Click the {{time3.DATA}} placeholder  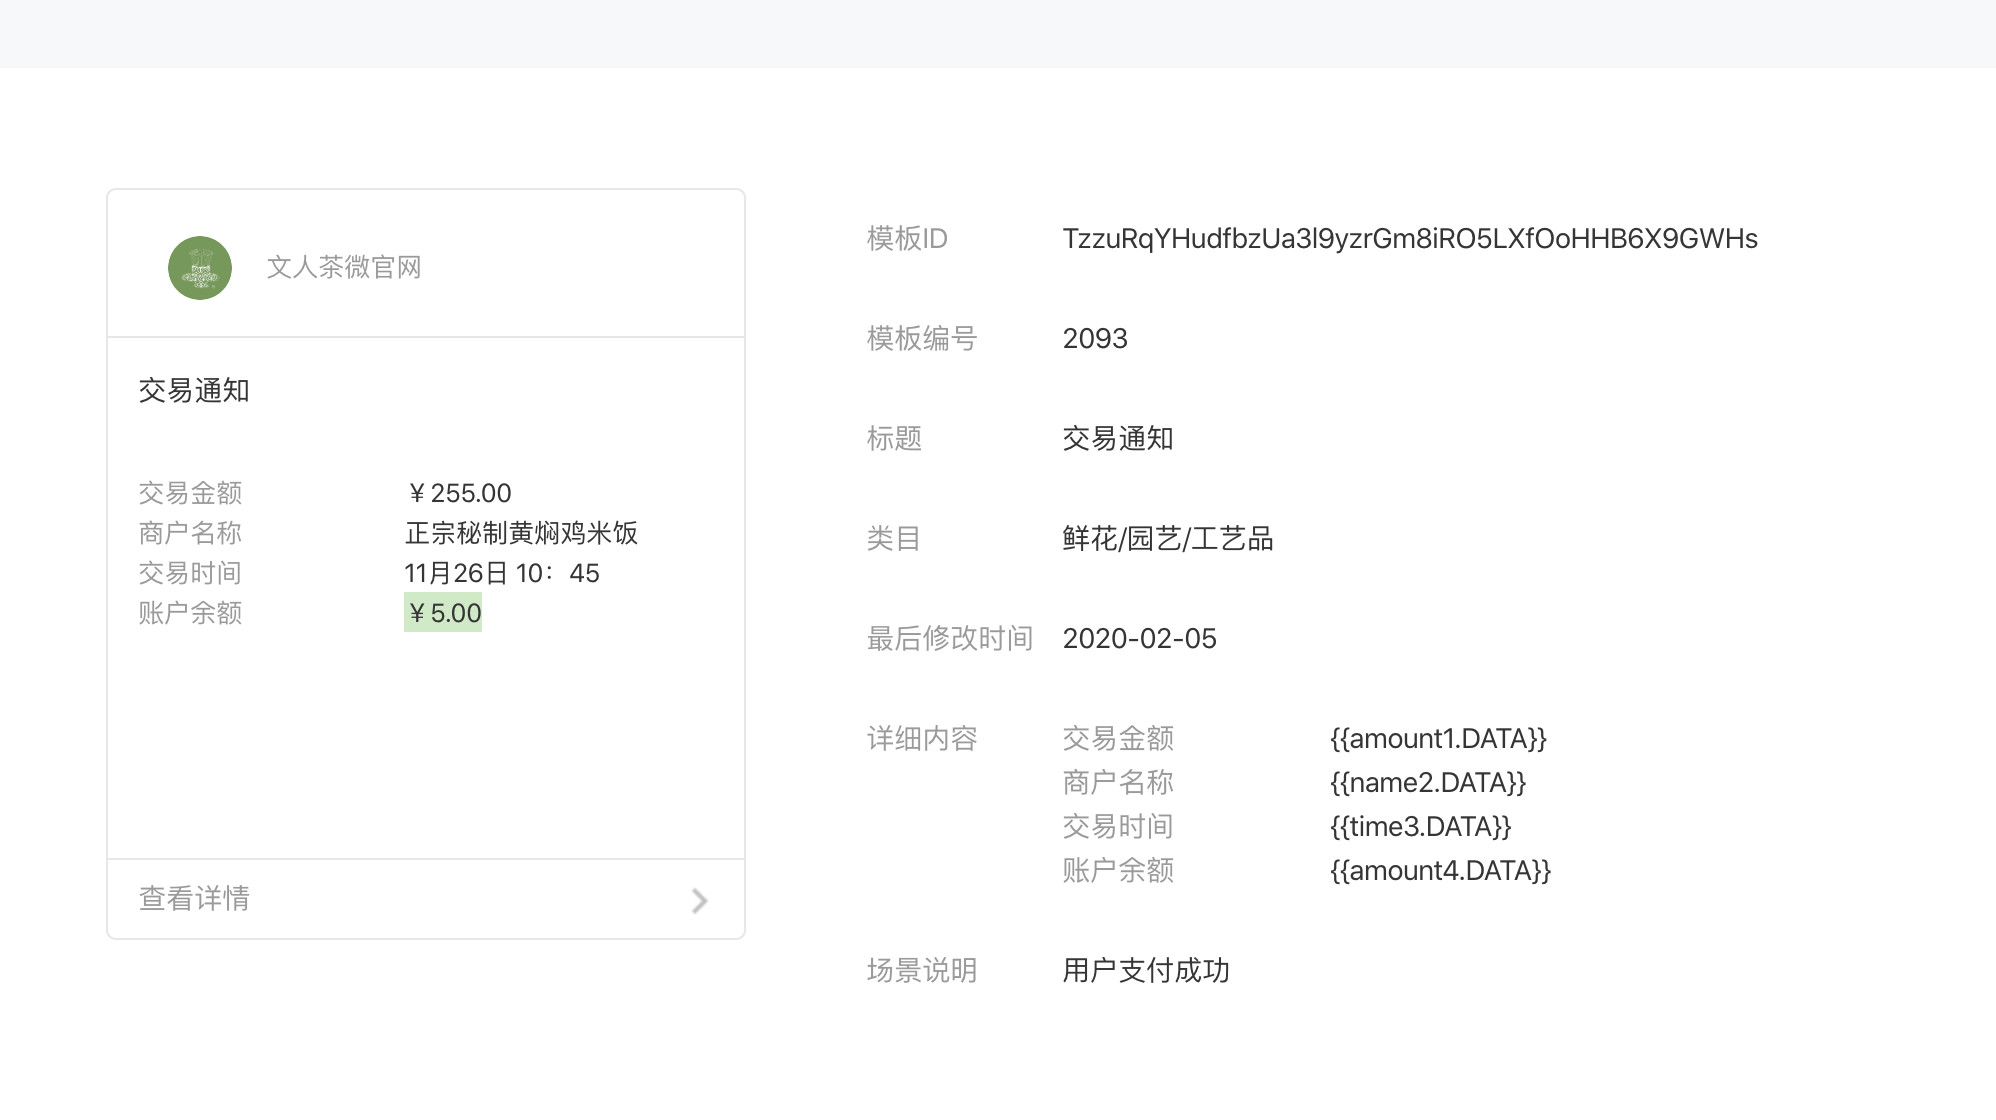click(x=1419, y=827)
